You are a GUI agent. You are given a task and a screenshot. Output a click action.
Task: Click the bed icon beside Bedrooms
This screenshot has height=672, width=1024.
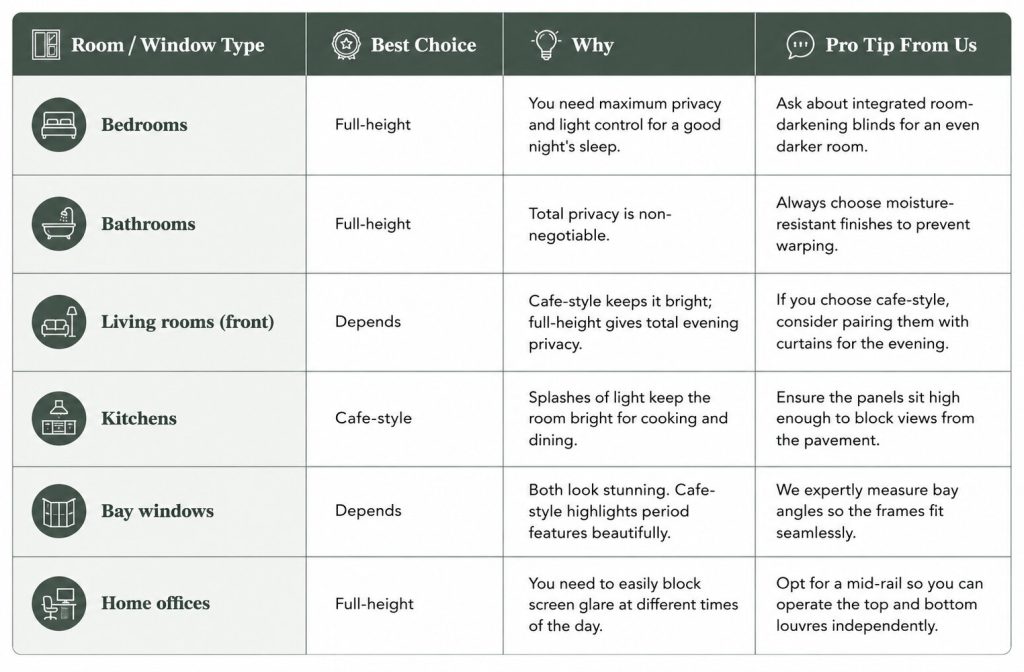pyautogui.click(x=59, y=125)
